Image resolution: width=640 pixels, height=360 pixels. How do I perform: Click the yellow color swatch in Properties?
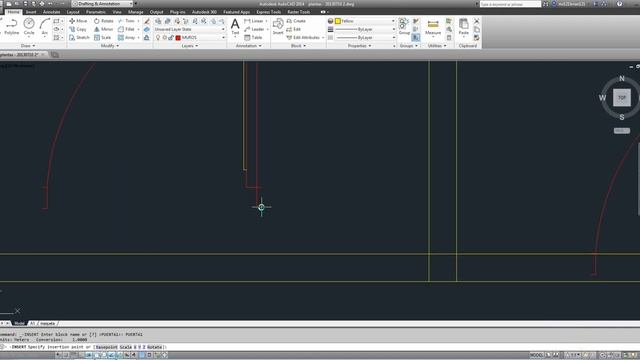click(338, 21)
